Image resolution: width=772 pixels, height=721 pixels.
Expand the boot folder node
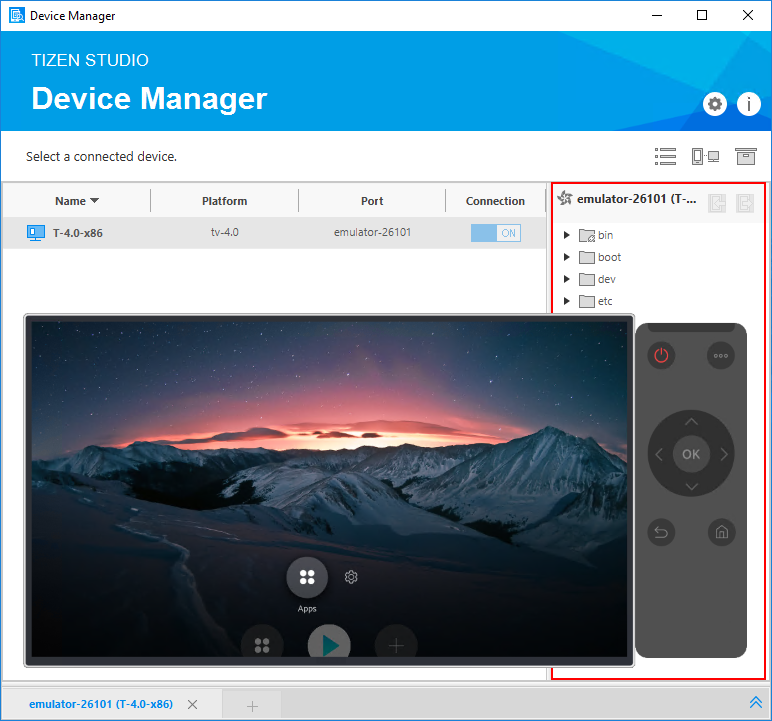tap(567, 257)
